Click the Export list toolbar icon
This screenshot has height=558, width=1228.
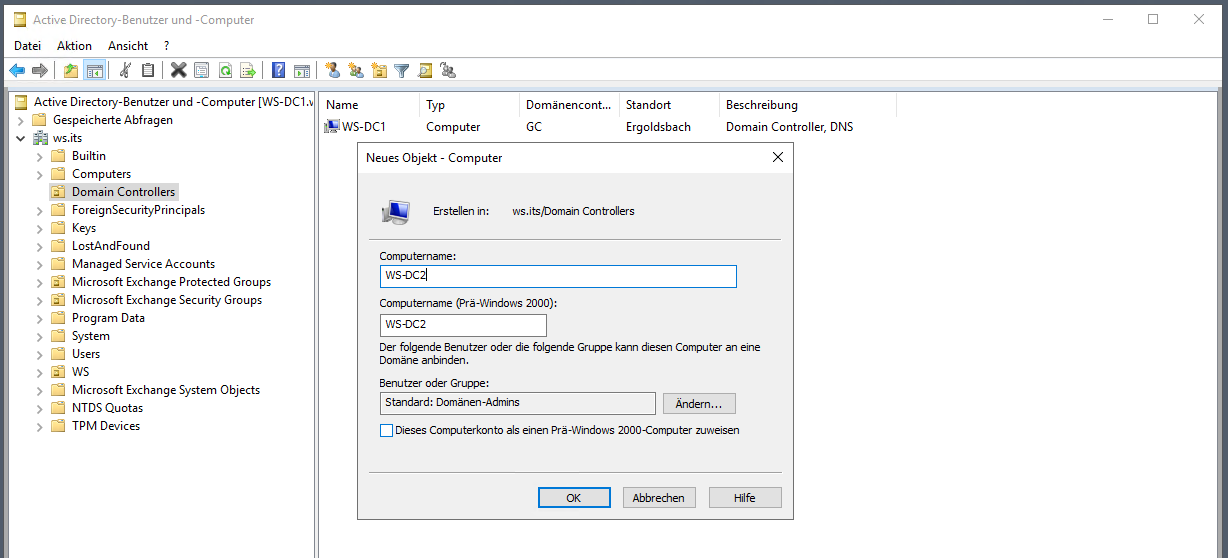click(x=248, y=70)
